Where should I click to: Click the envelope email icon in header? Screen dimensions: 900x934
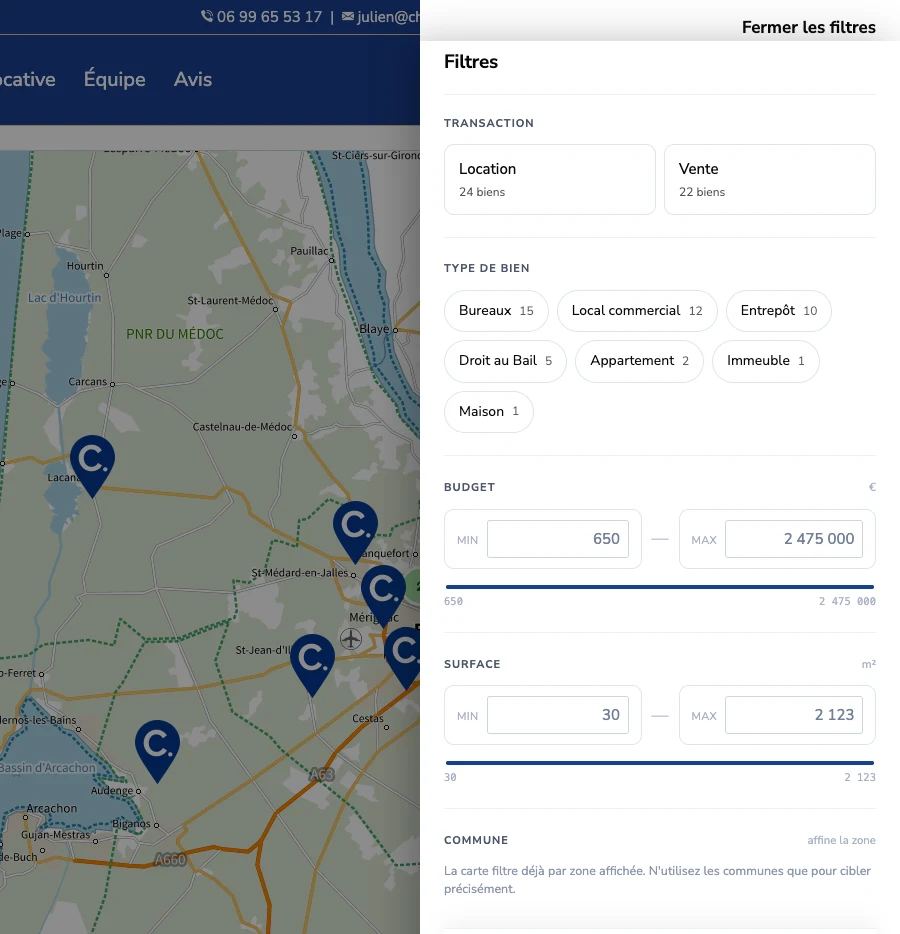coord(348,17)
